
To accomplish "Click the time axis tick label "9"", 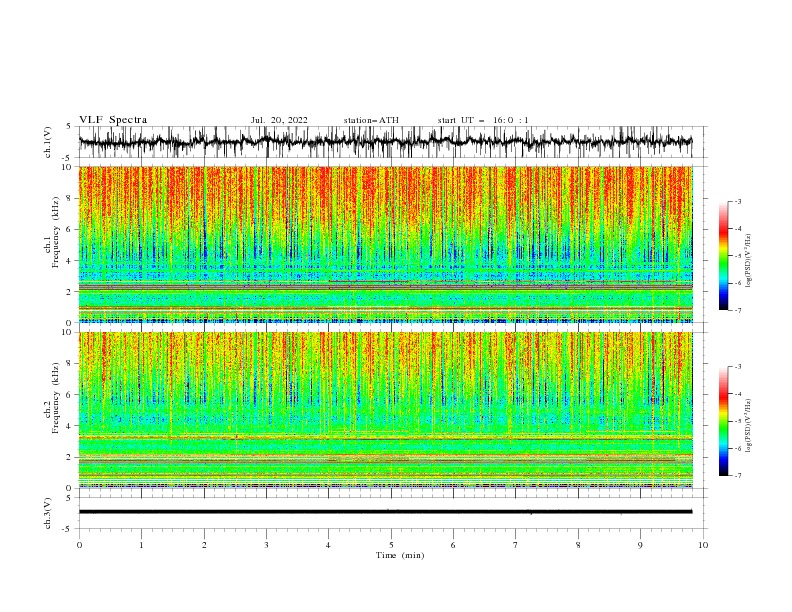I will 640,545.
